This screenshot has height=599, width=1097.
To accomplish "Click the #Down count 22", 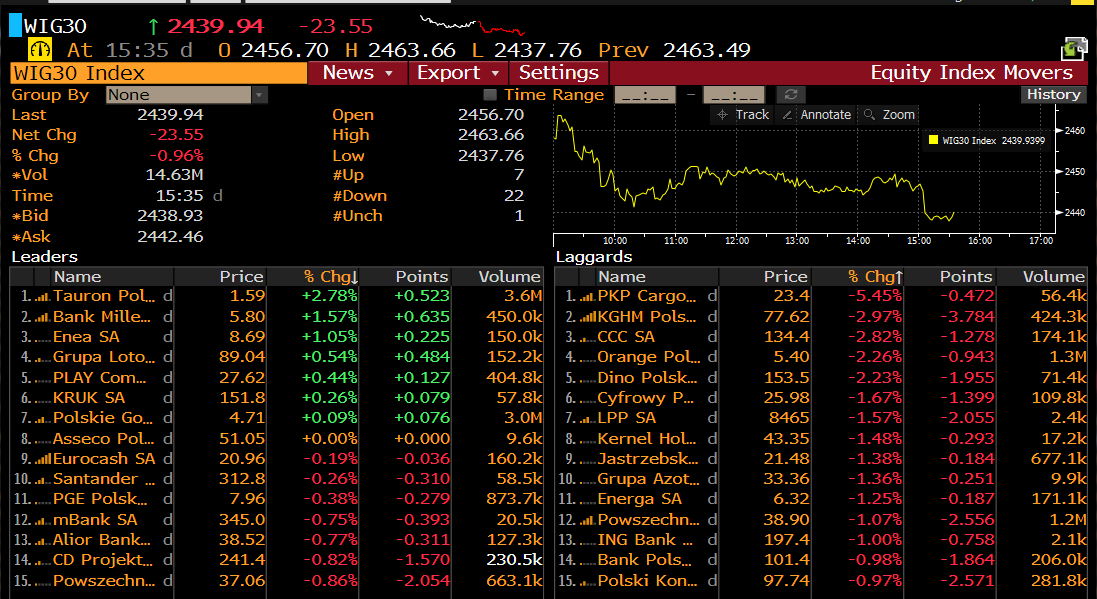I will tap(514, 196).
